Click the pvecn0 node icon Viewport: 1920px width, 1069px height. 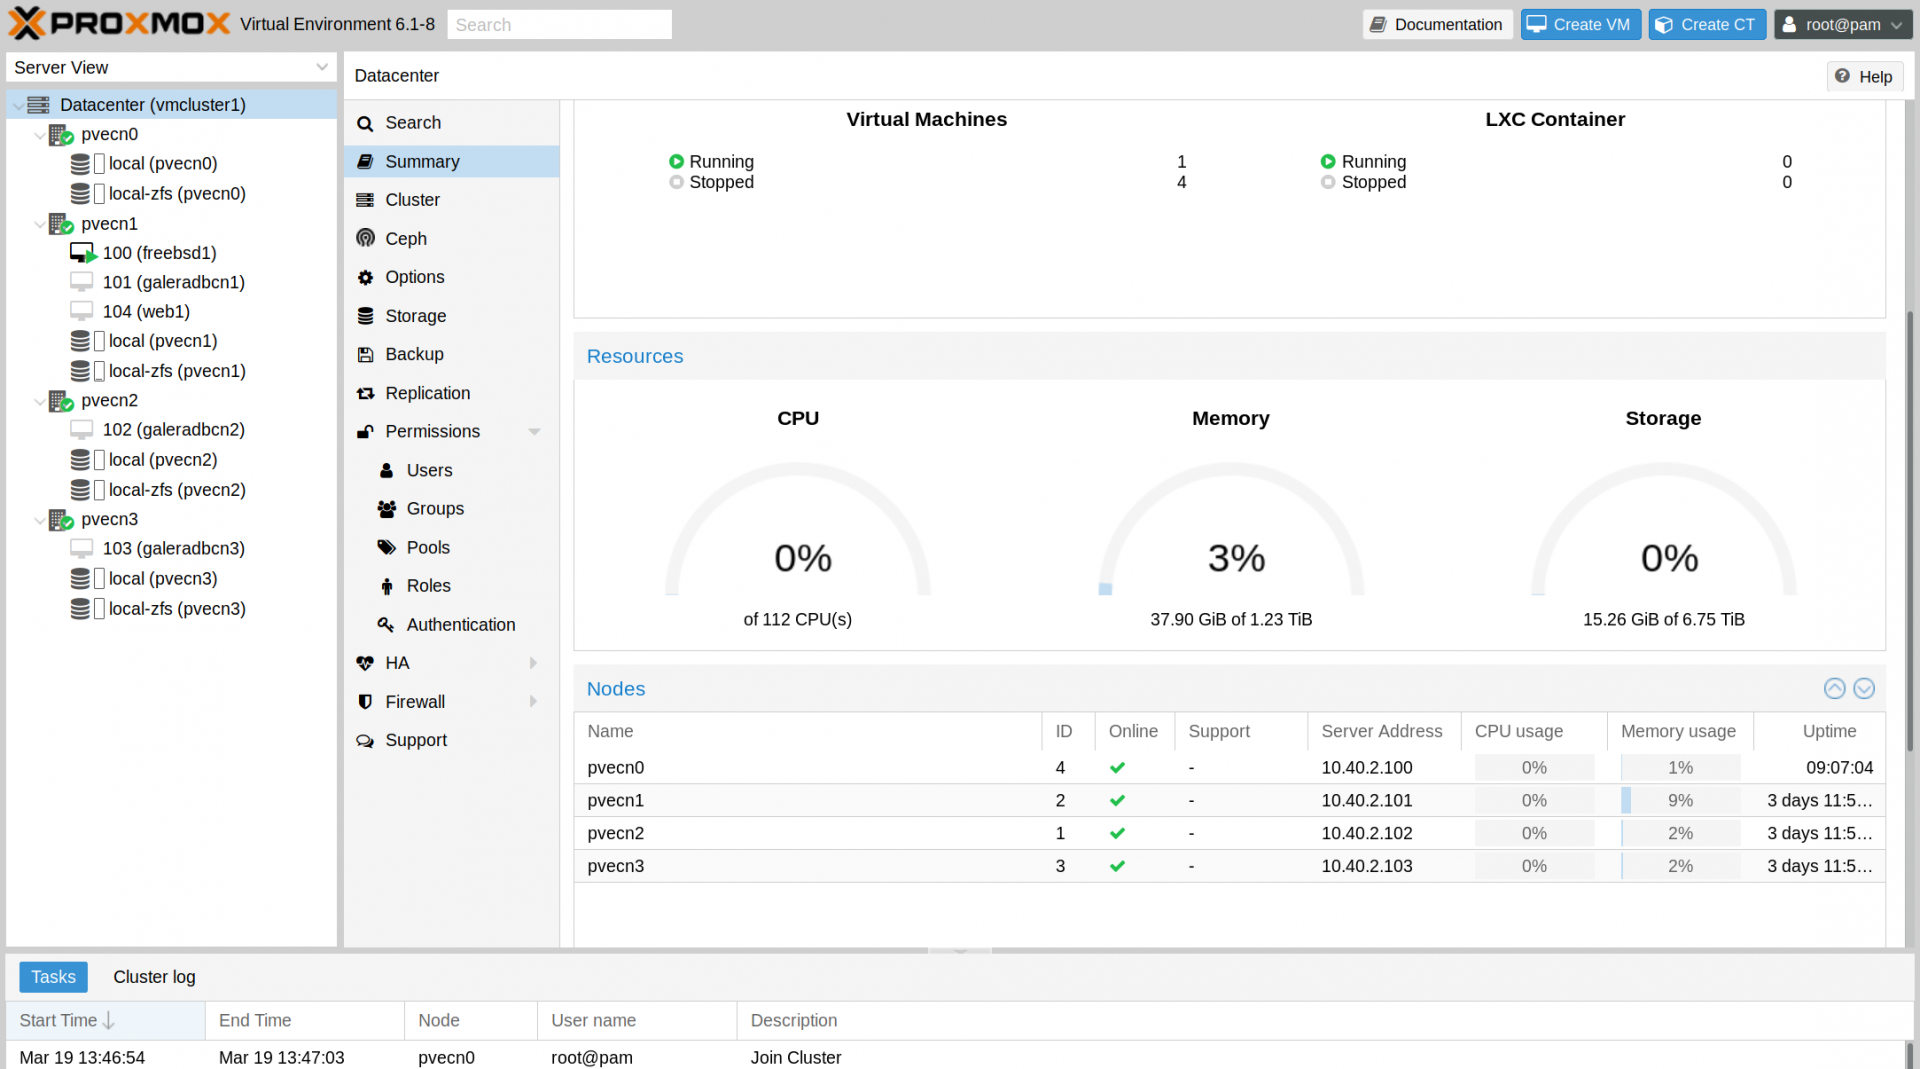(61, 135)
